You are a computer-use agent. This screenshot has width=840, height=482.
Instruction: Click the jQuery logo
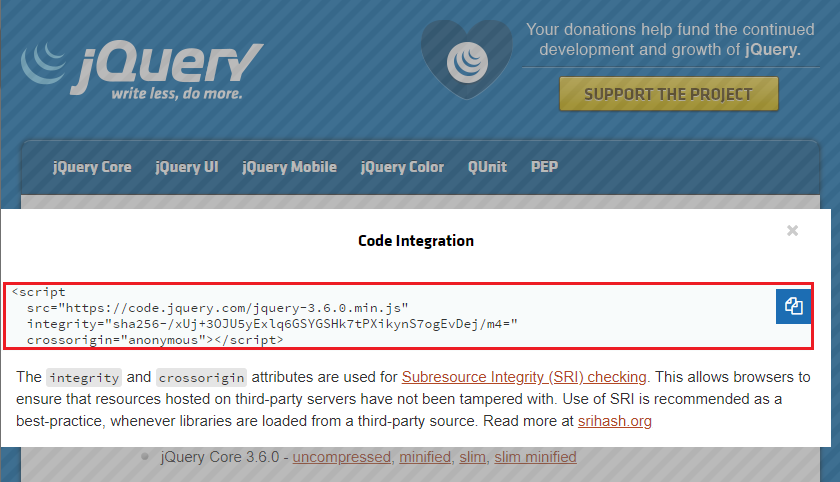coord(142,71)
